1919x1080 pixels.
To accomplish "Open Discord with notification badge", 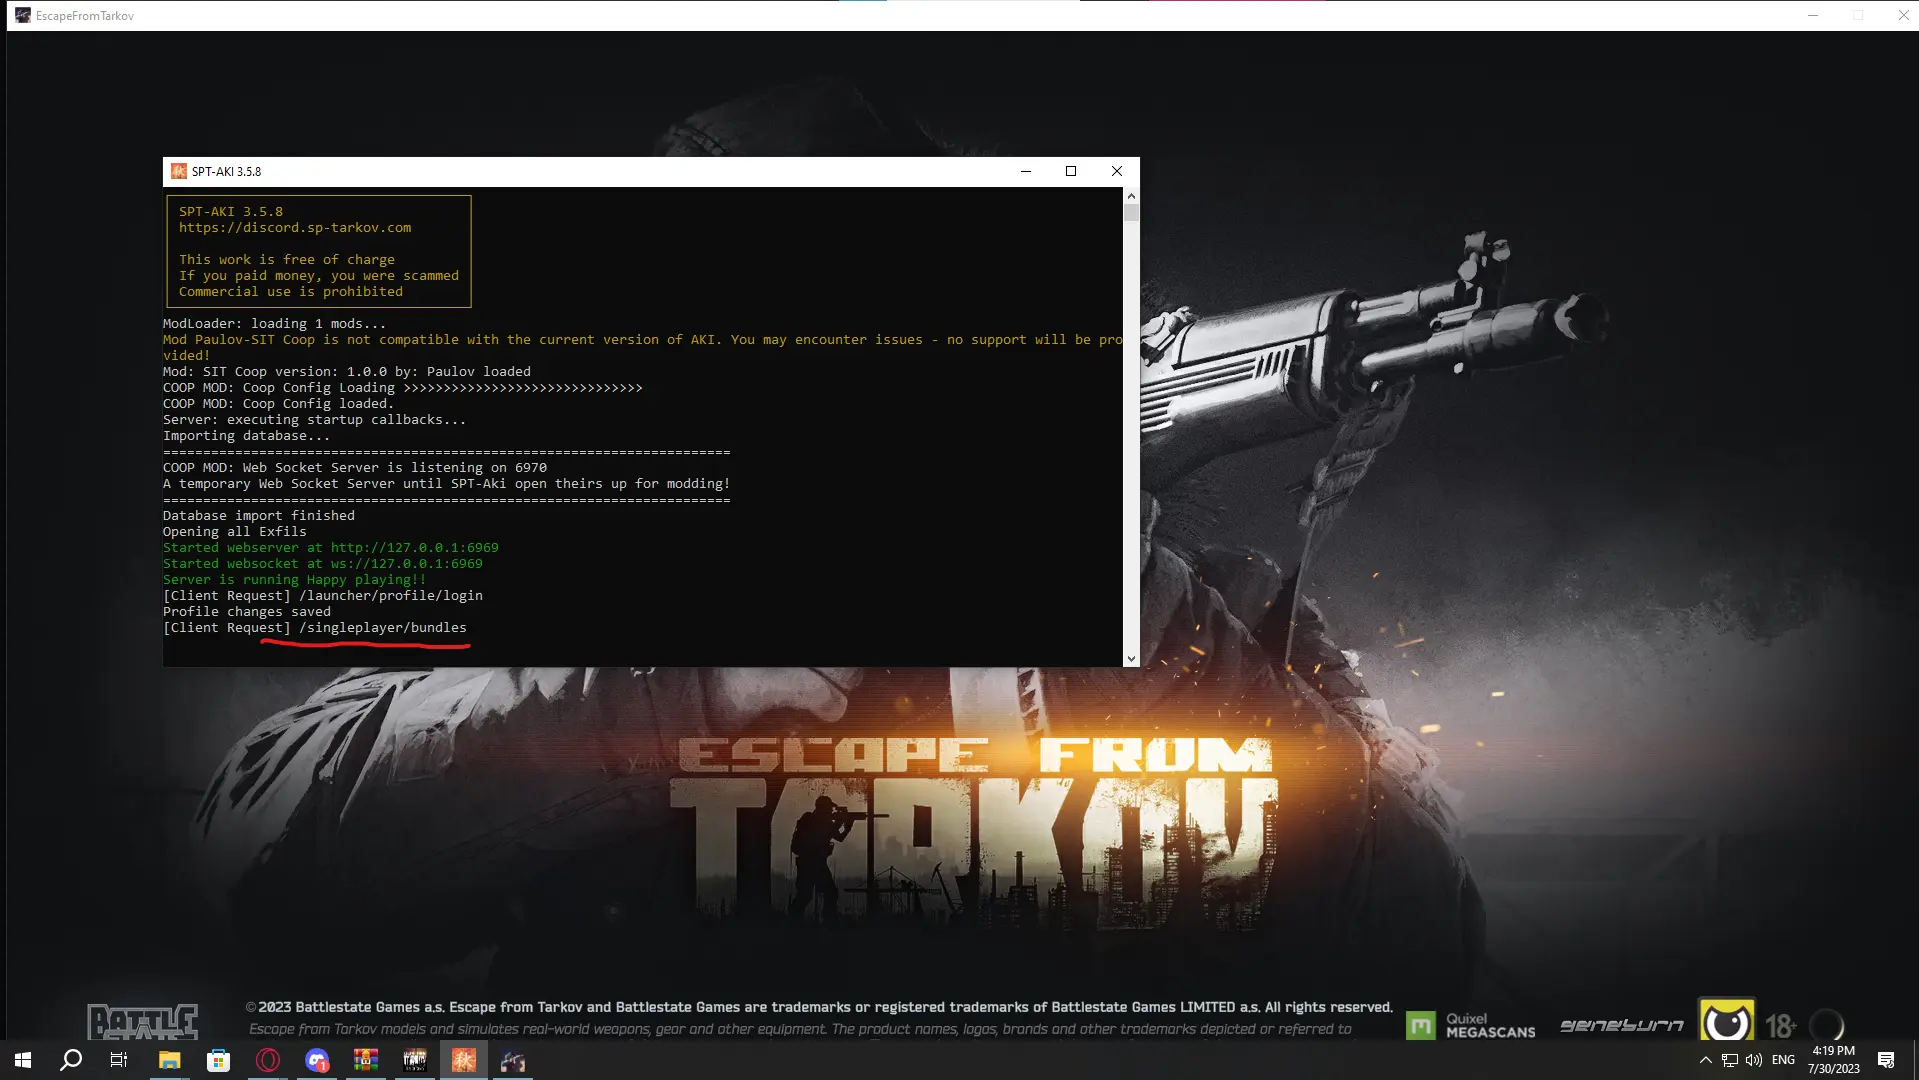I will point(316,1060).
